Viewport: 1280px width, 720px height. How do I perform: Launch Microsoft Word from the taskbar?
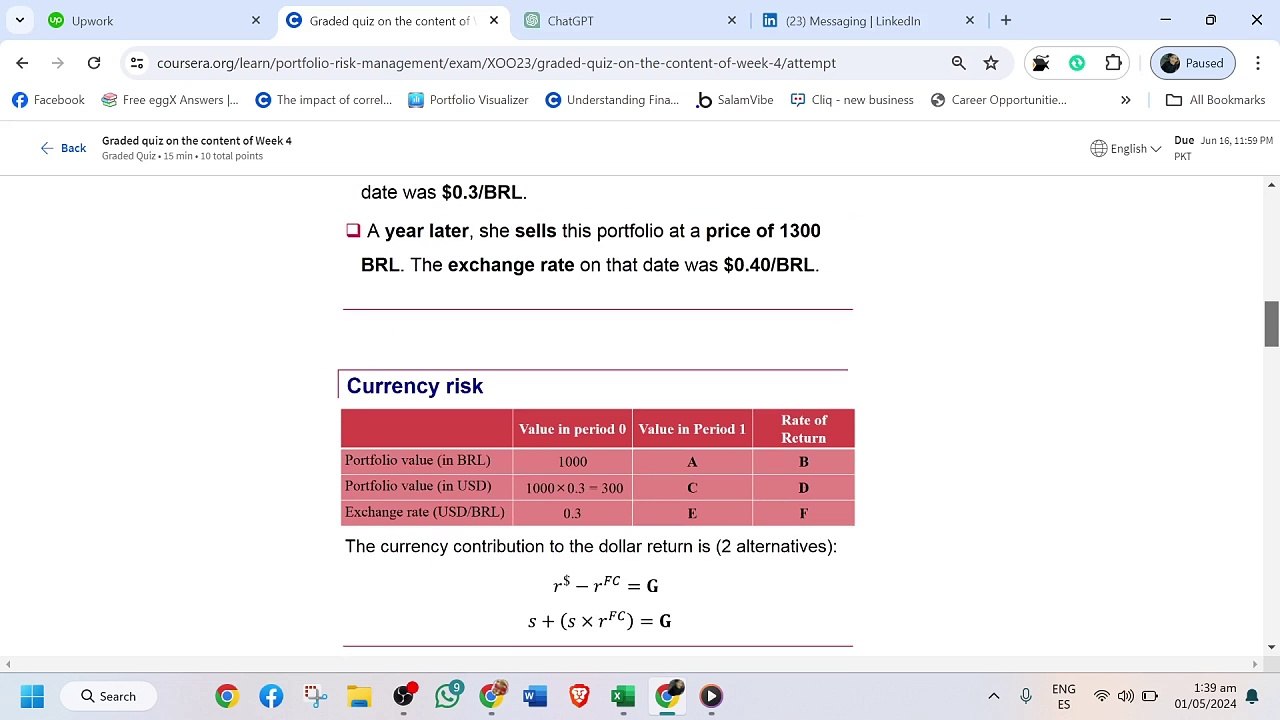pos(535,696)
